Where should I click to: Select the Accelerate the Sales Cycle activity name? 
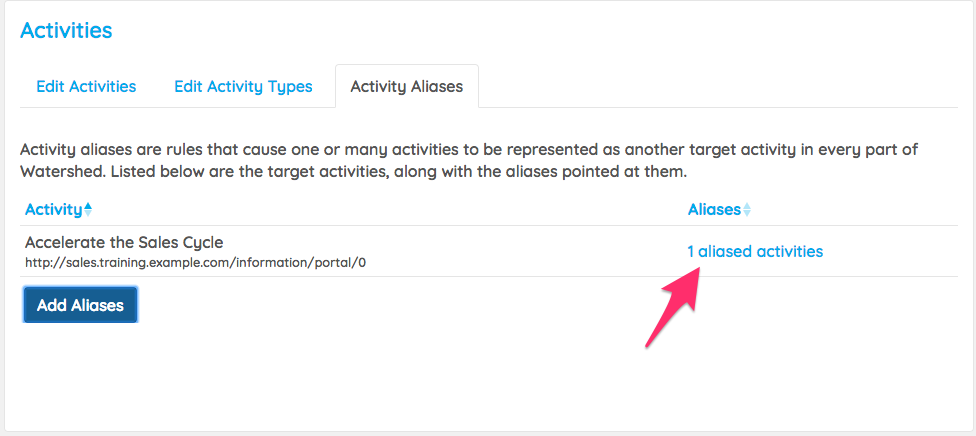(124, 242)
